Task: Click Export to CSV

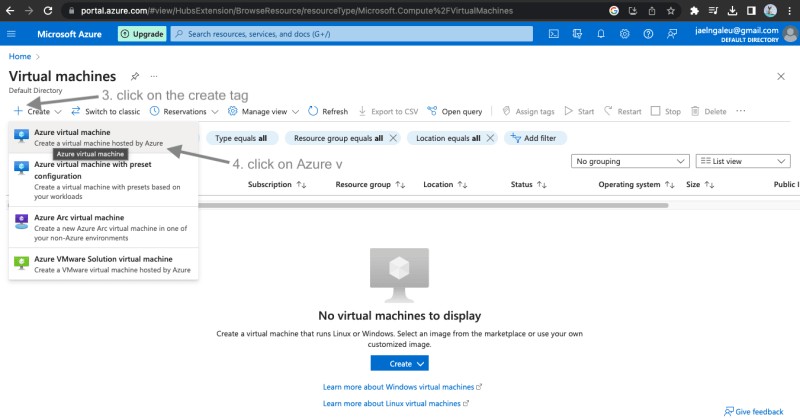Action: pos(388,111)
